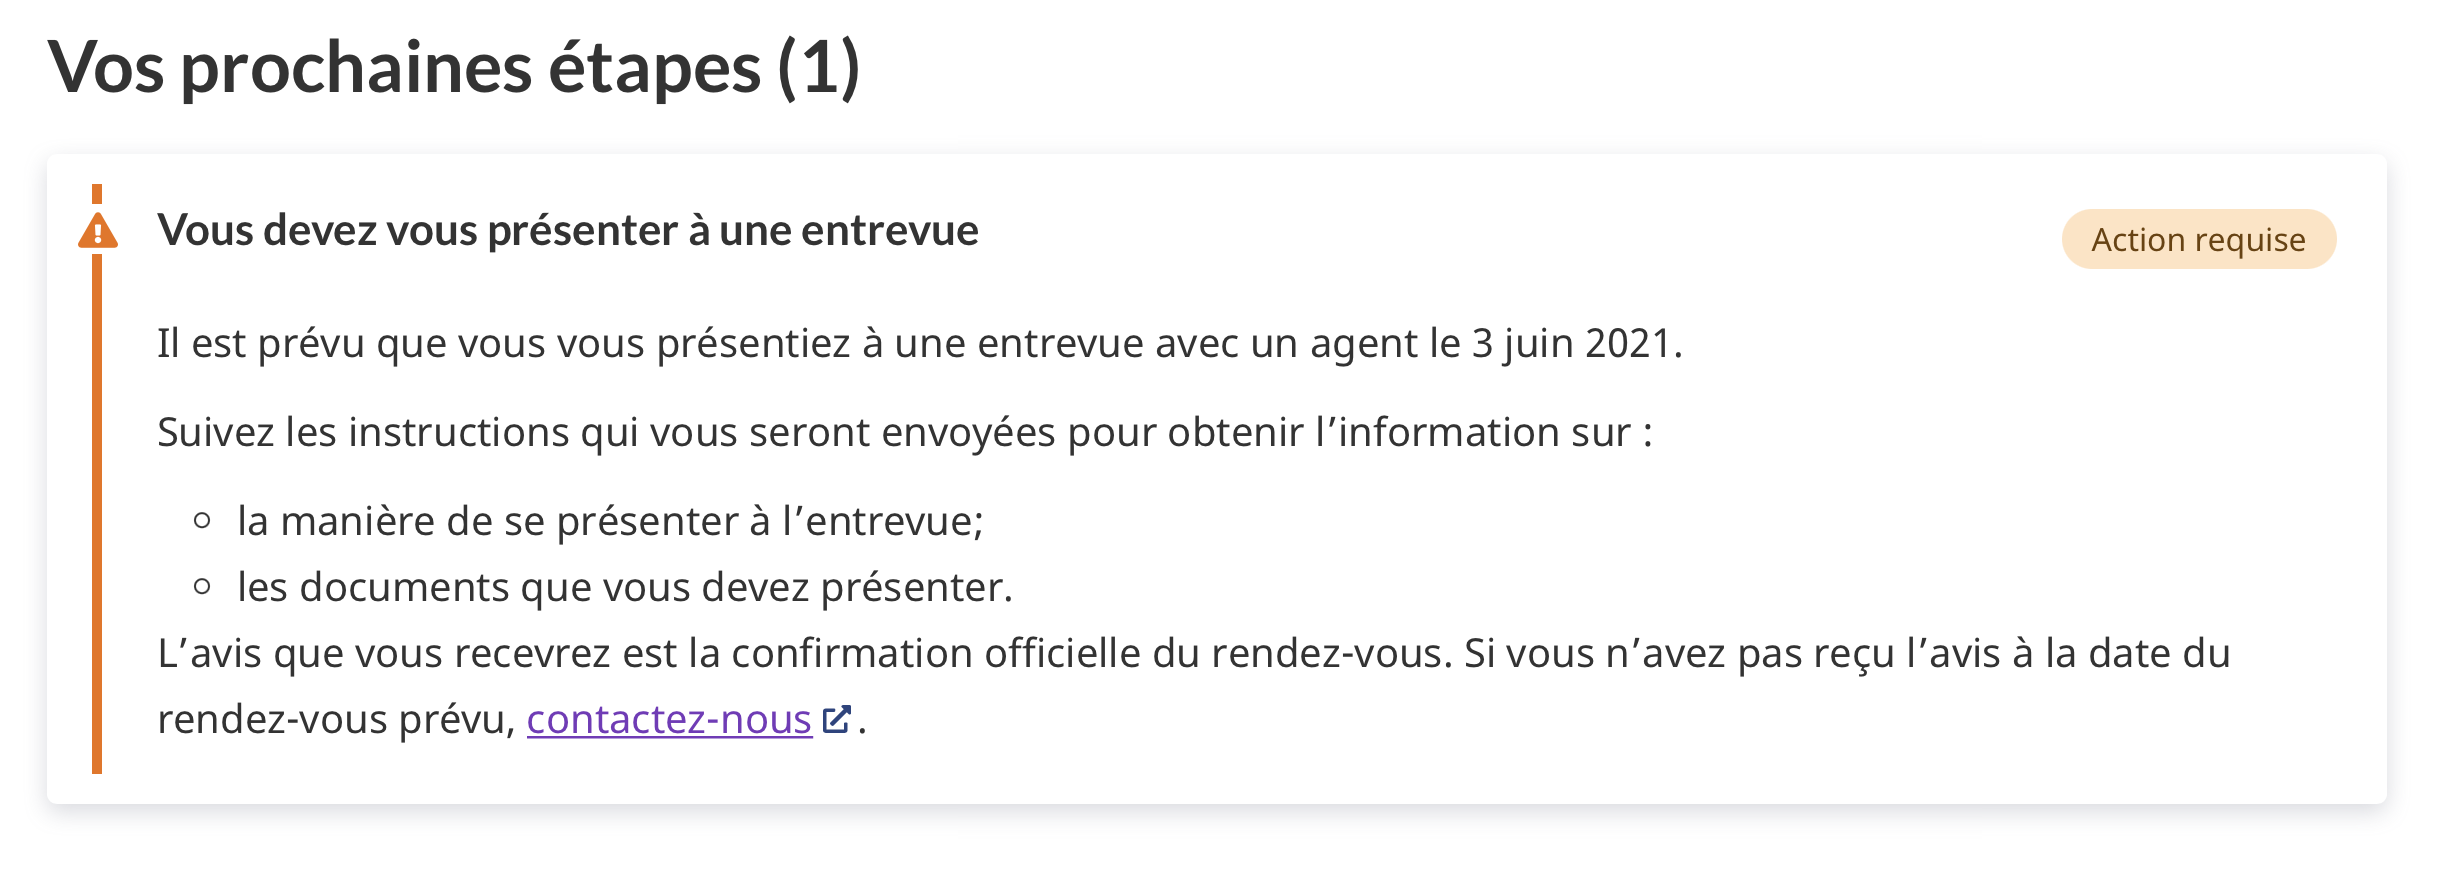Click the text rendez-vous prévu before the link
Screen dimensions: 2462x880
(x=336, y=720)
